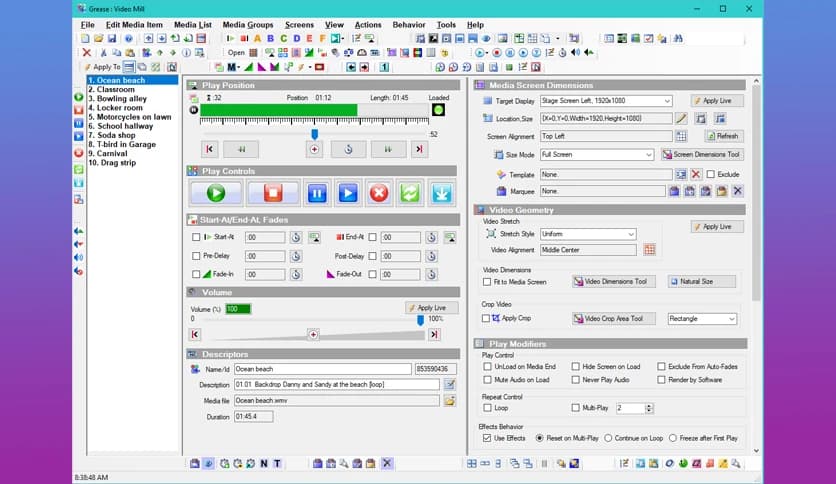Click the Refresh button

pos(724,136)
